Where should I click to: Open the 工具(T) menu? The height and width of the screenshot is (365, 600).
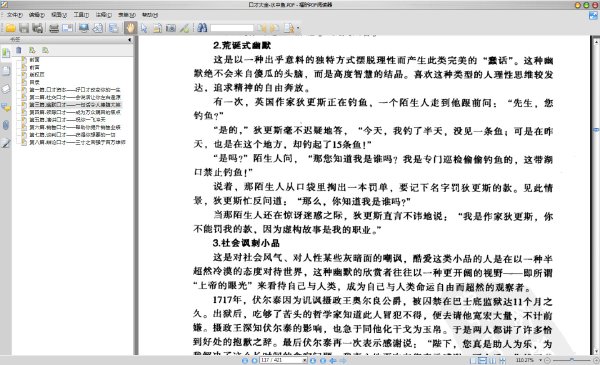[x=81, y=15]
